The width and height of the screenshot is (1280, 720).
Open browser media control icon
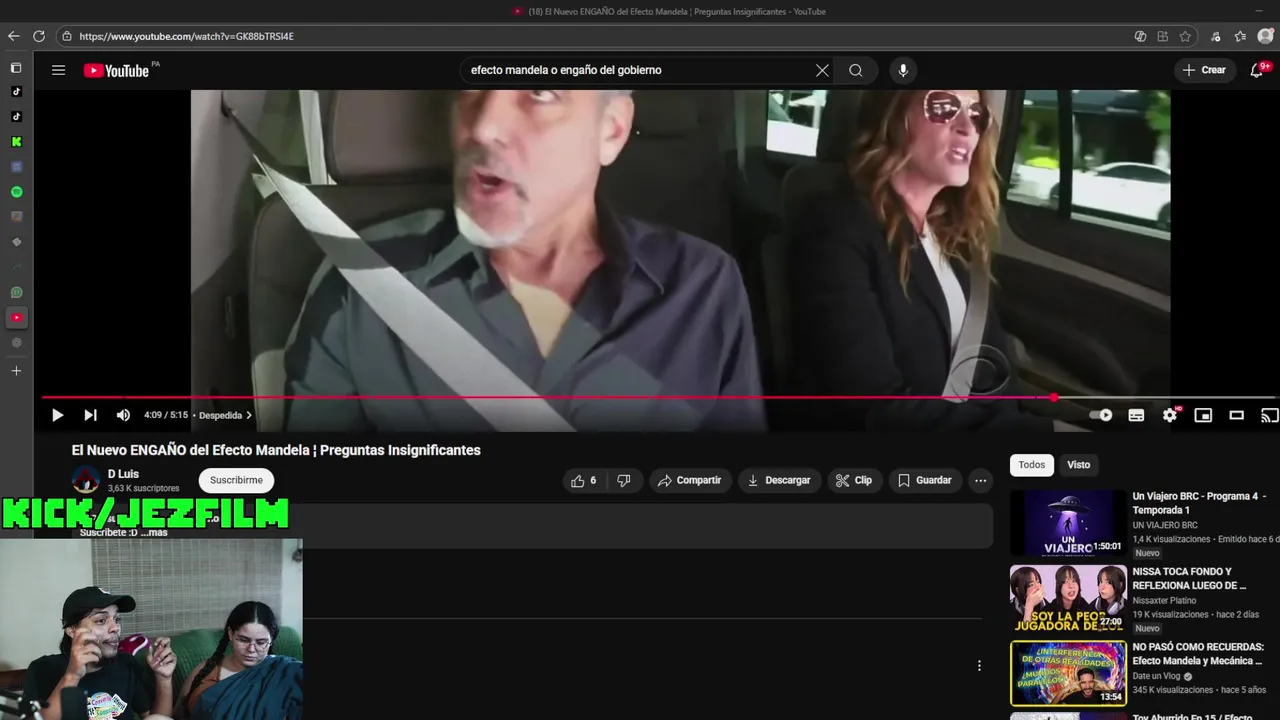click(1215, 36)
